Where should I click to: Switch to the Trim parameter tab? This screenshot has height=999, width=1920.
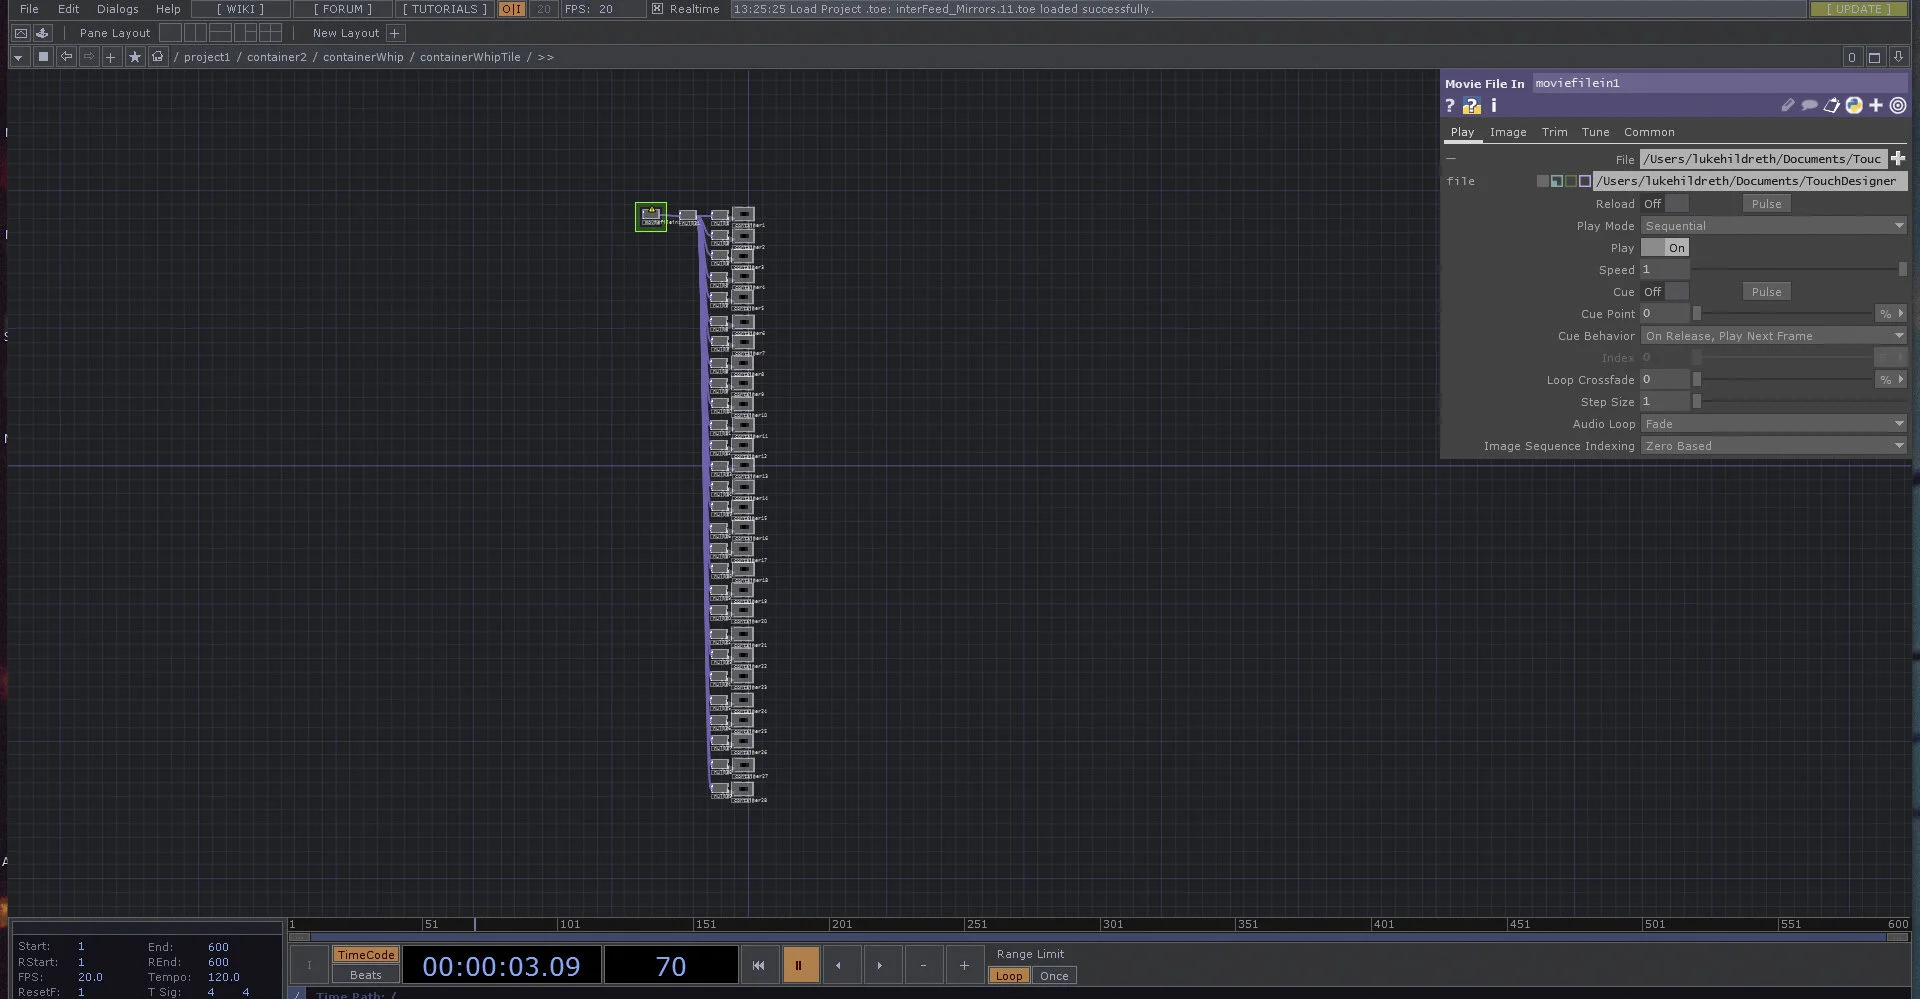coord(1555,132)
